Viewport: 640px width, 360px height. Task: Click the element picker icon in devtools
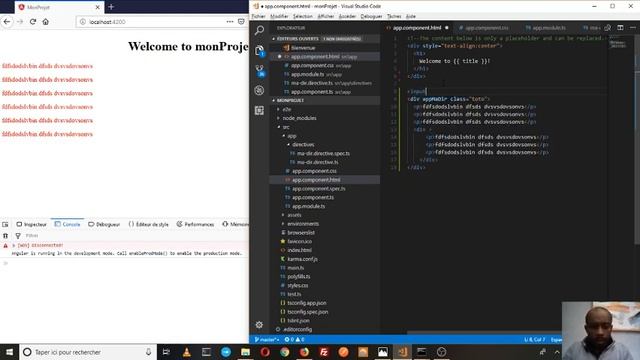tap(5, 224)
